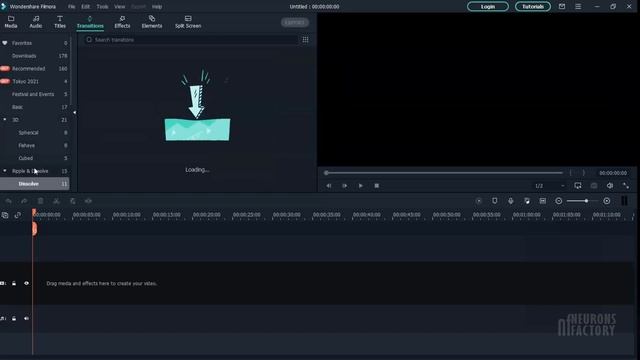Viewport: 640px width, 360px height.
Task: Select the Basic category
Action: [x=35, y=107]
